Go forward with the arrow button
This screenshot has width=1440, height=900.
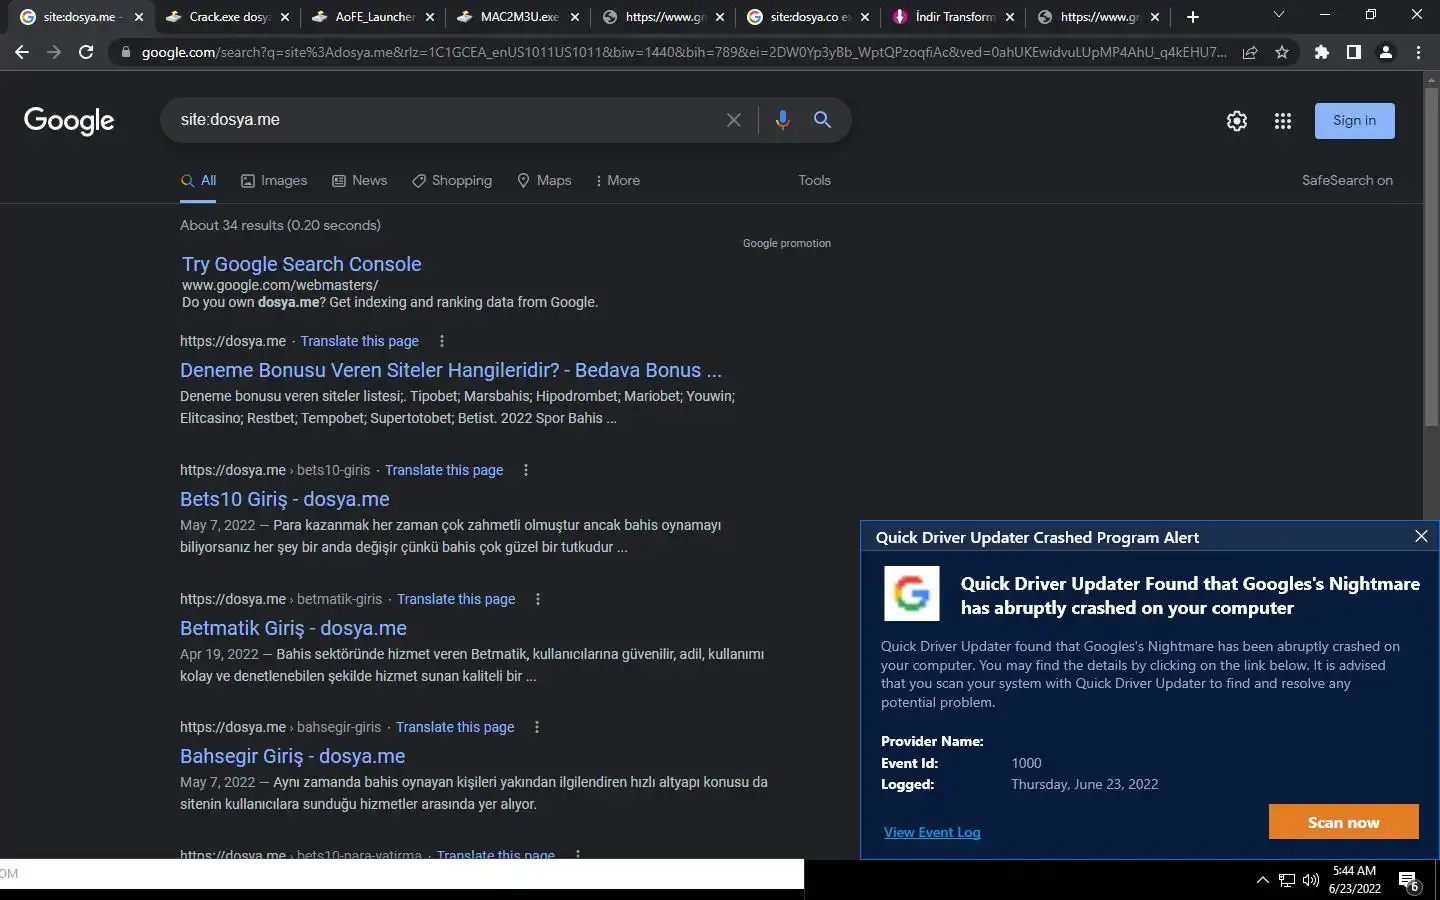[54, 52]
